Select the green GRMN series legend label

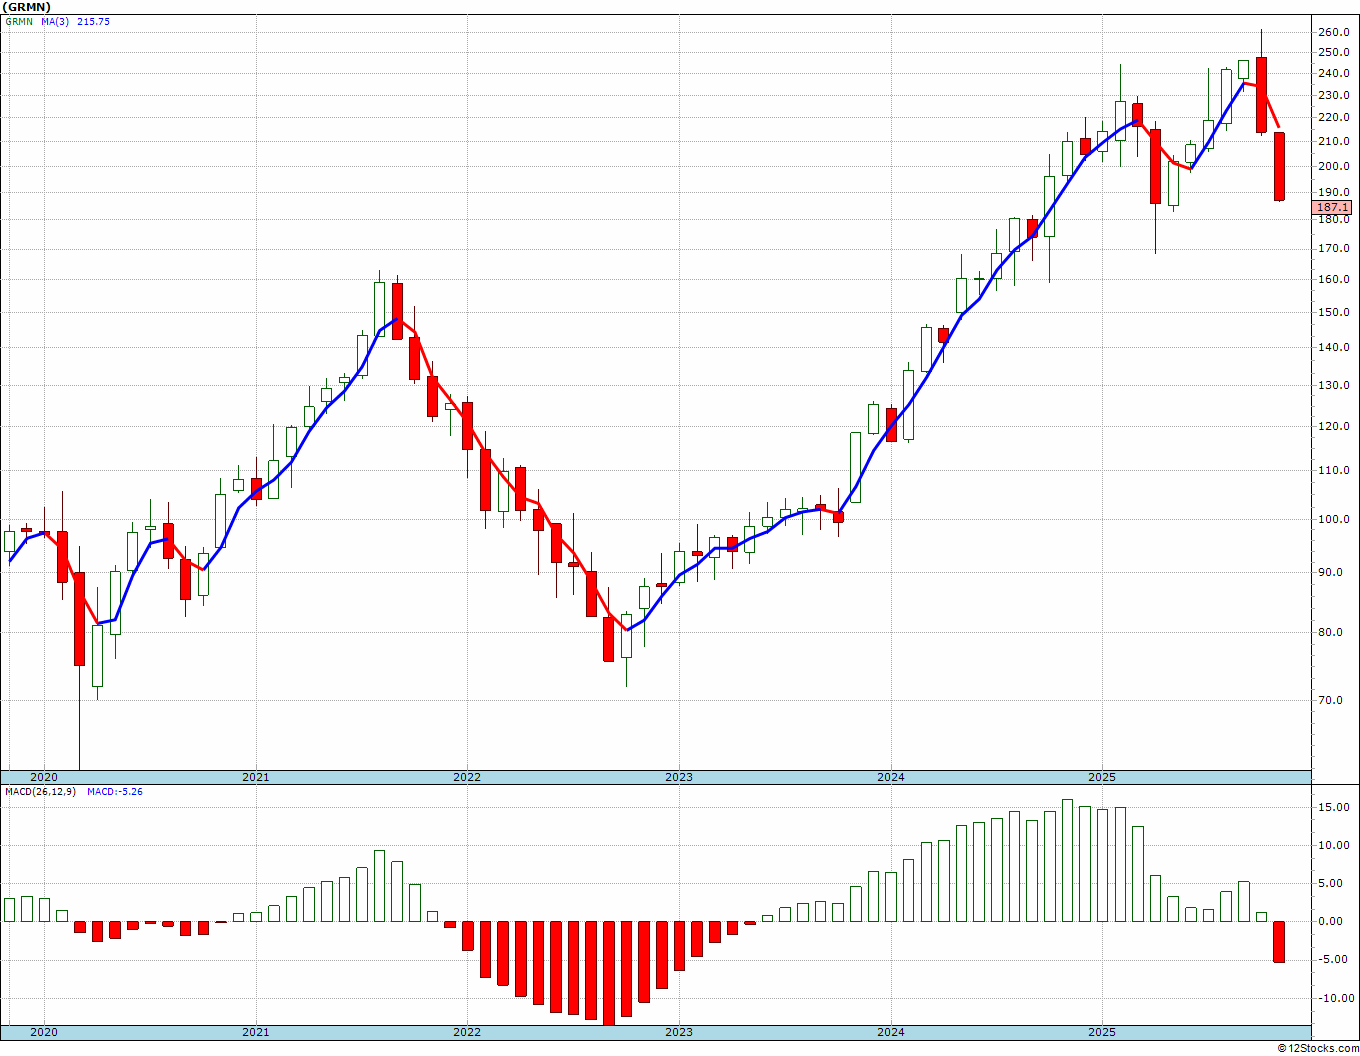pyautogui.click(x=20, y=21)
